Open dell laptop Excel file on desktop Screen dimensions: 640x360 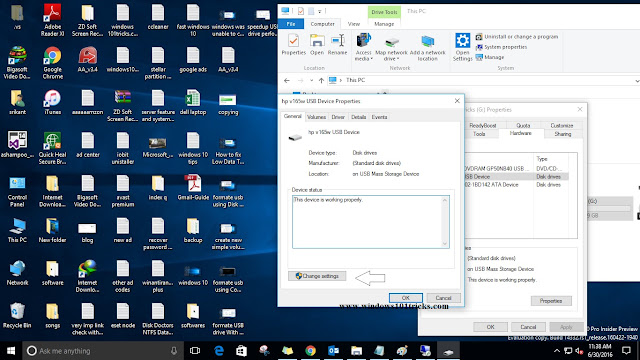pyautogui.click(x=193, y=102)
